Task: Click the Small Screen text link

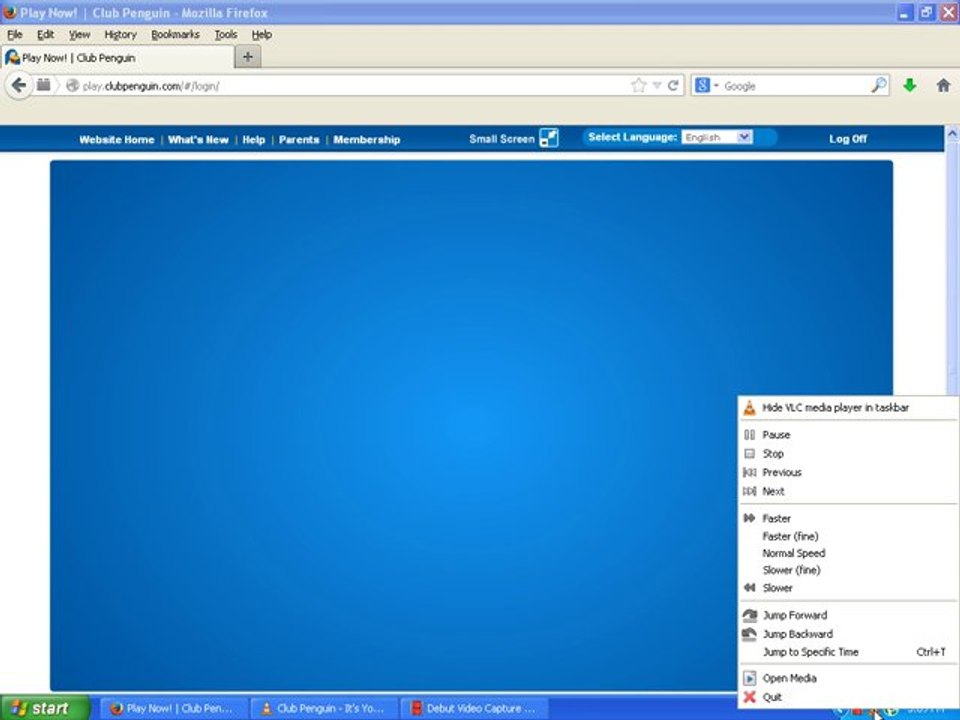Action: [501, 139]
